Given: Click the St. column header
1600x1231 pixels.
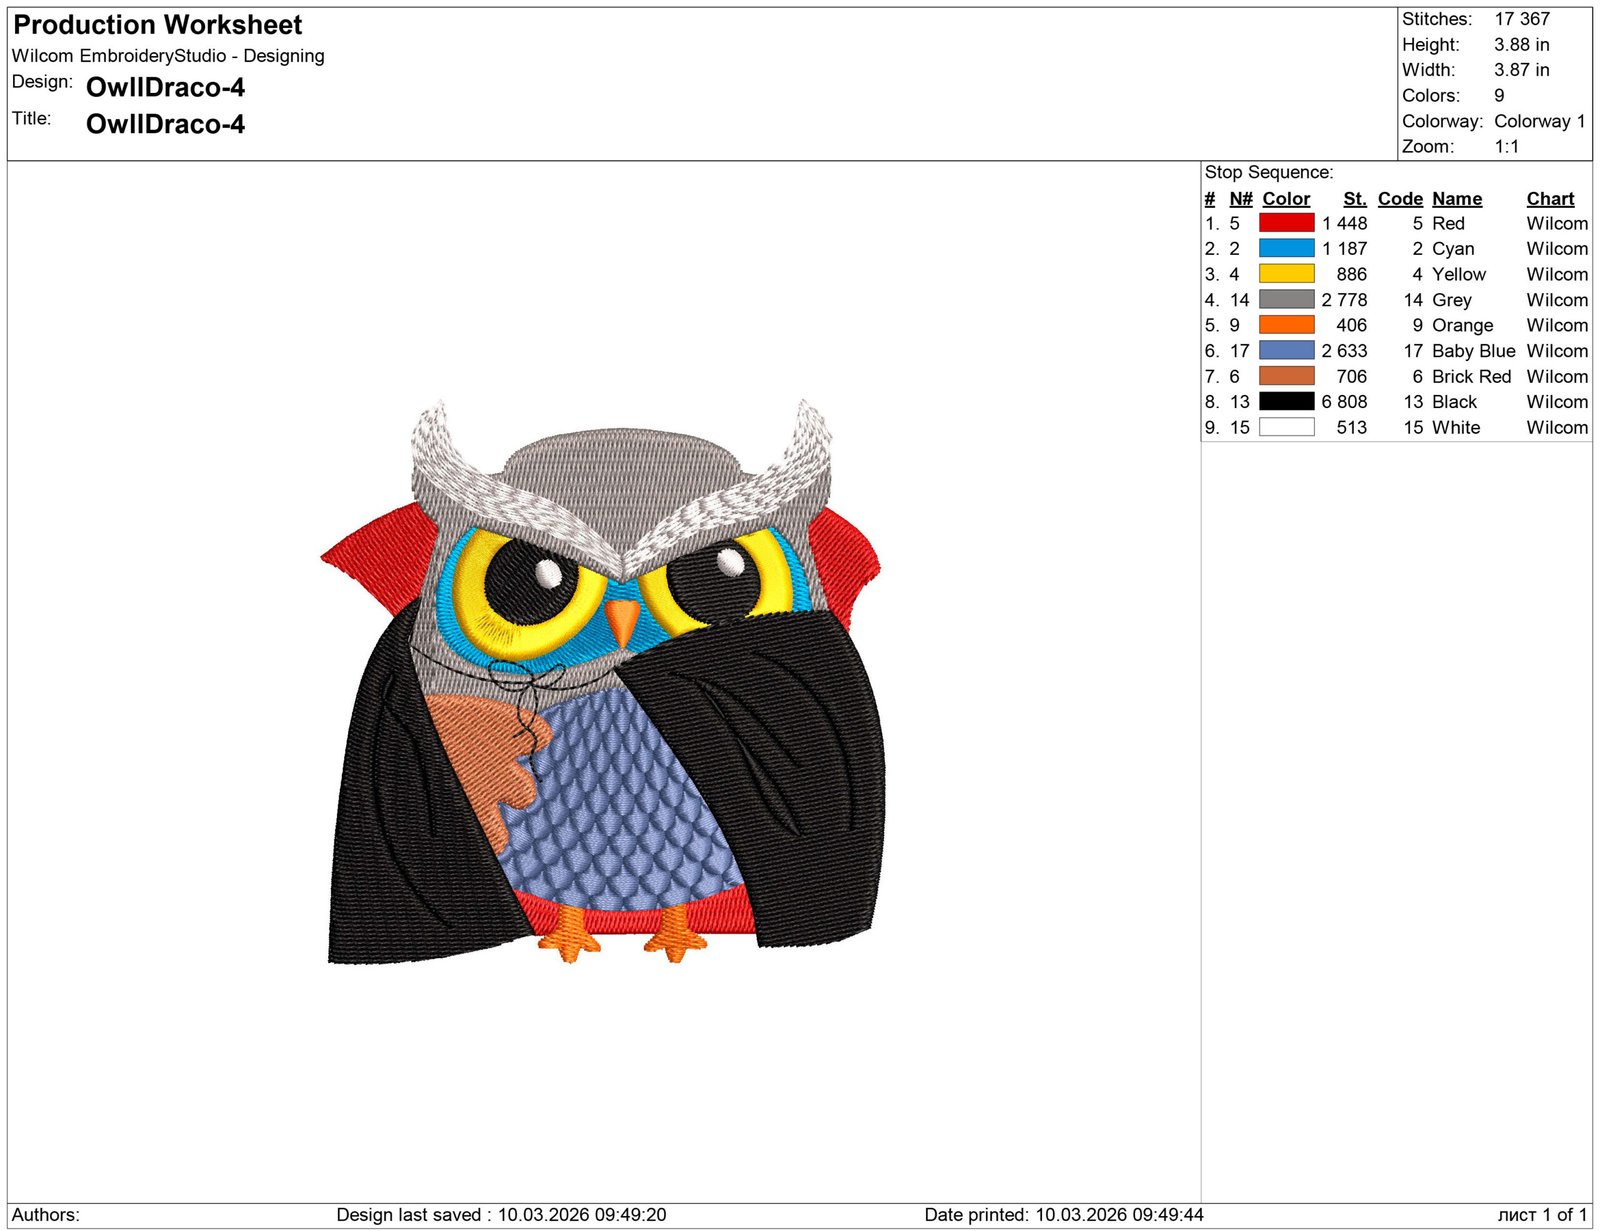Looking at the screenshot, I should [x=1355, y=199].
